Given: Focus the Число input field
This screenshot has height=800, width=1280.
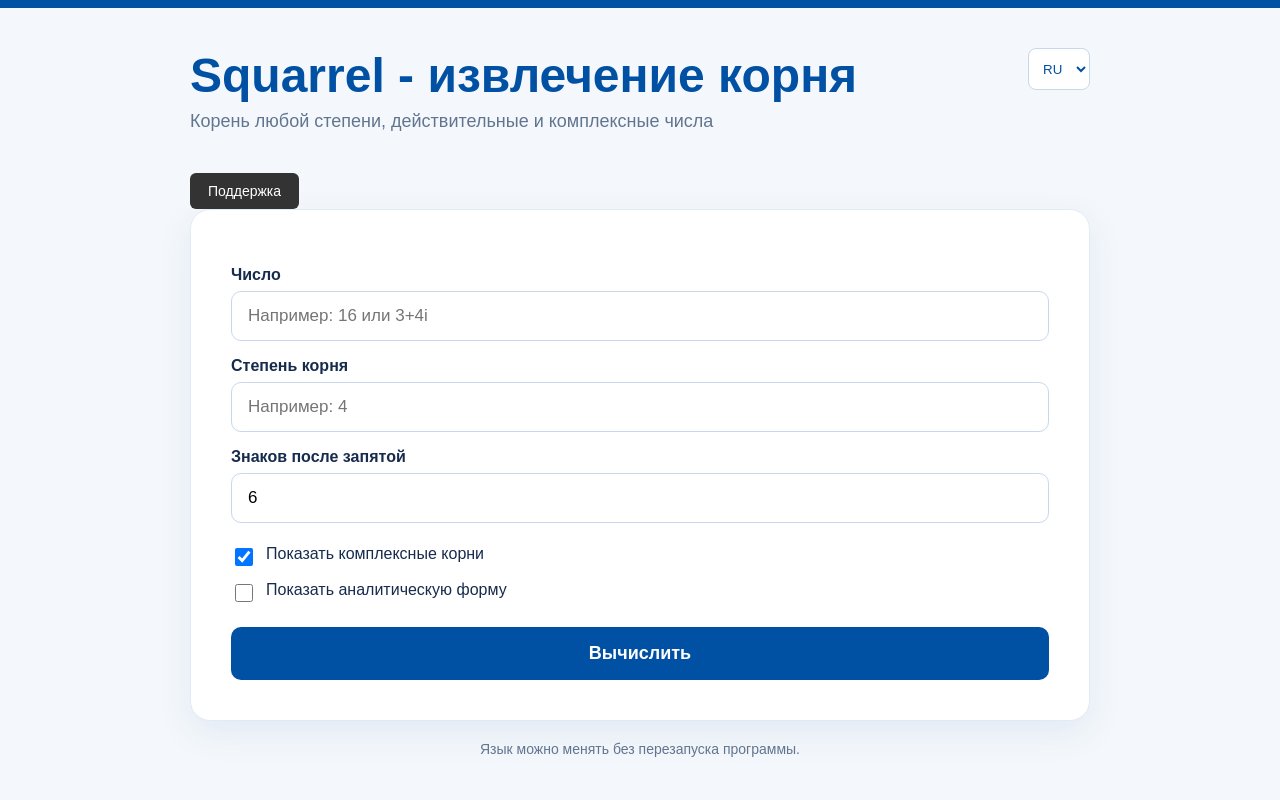Looking at the screenshot, I should pyautogui.click(x=640, y=316).
